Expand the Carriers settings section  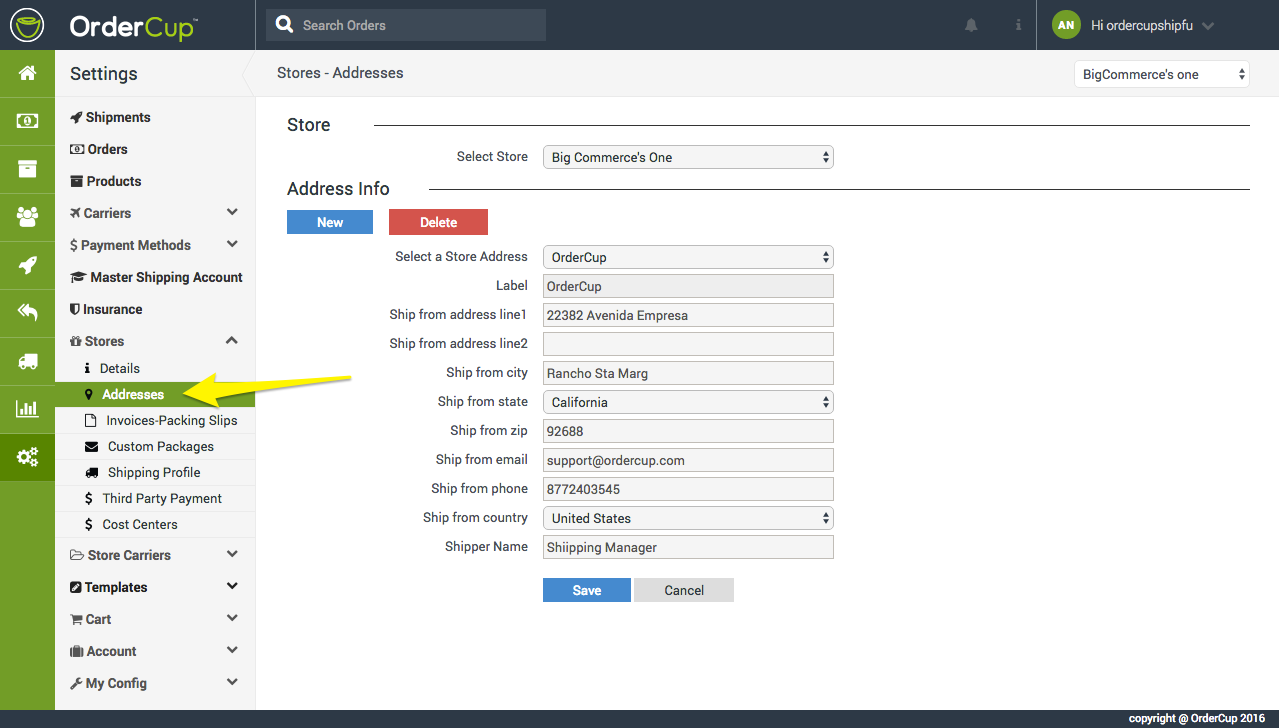(x=232, y=212)
